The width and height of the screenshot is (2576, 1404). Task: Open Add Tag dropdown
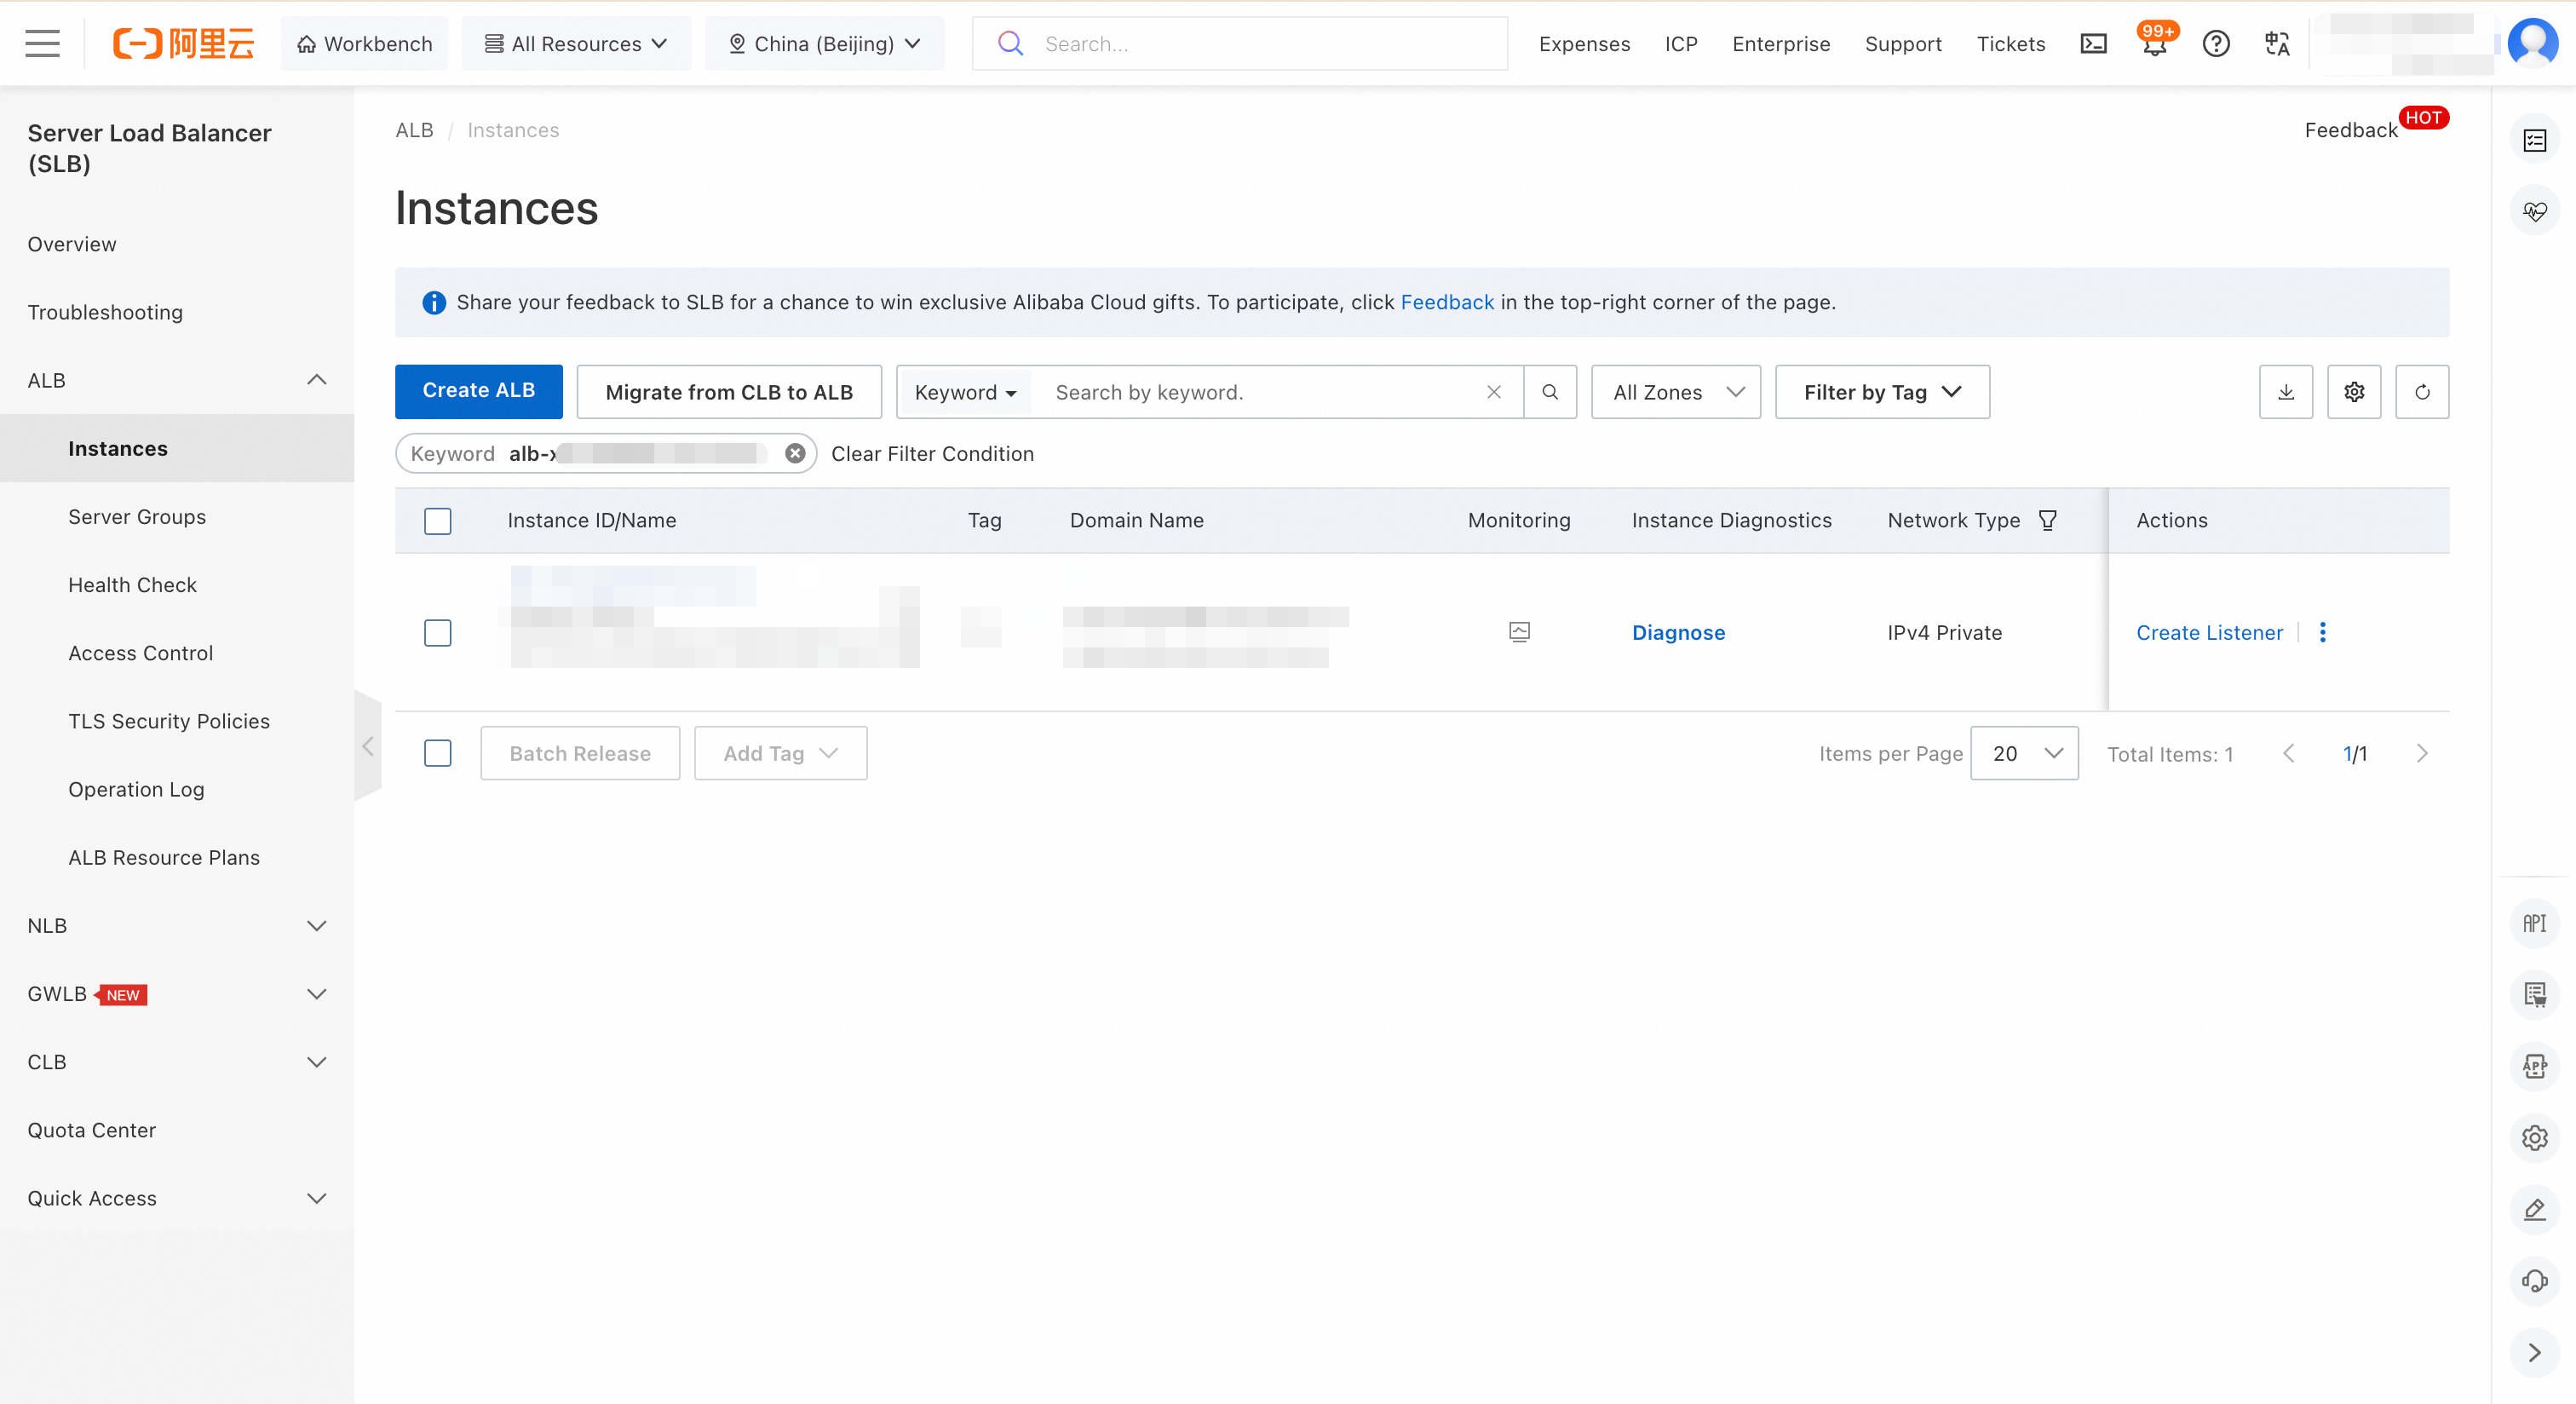click(780, 753)
